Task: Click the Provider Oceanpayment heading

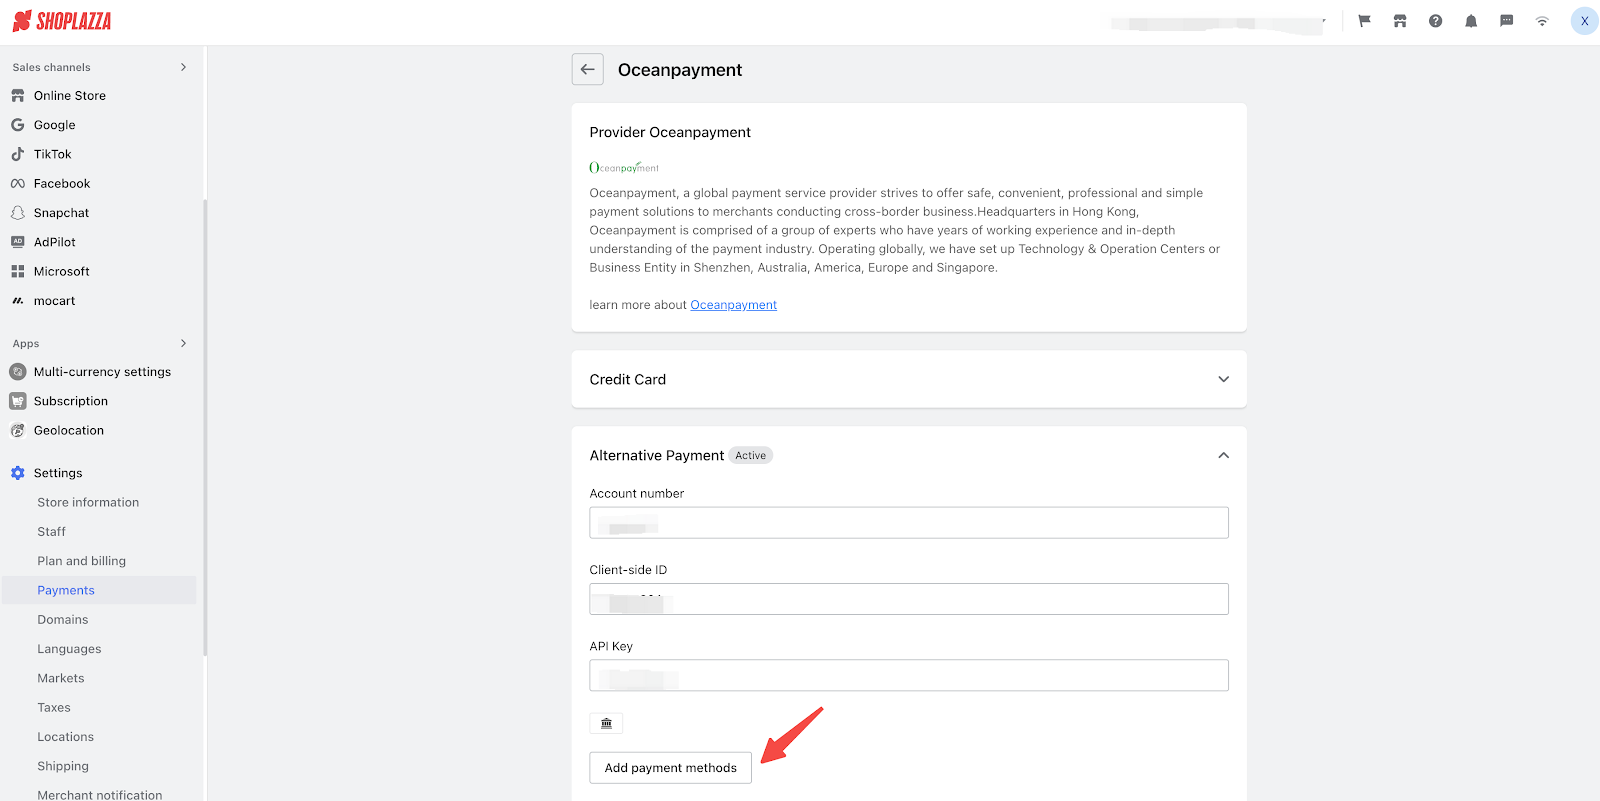Action: 670,132
